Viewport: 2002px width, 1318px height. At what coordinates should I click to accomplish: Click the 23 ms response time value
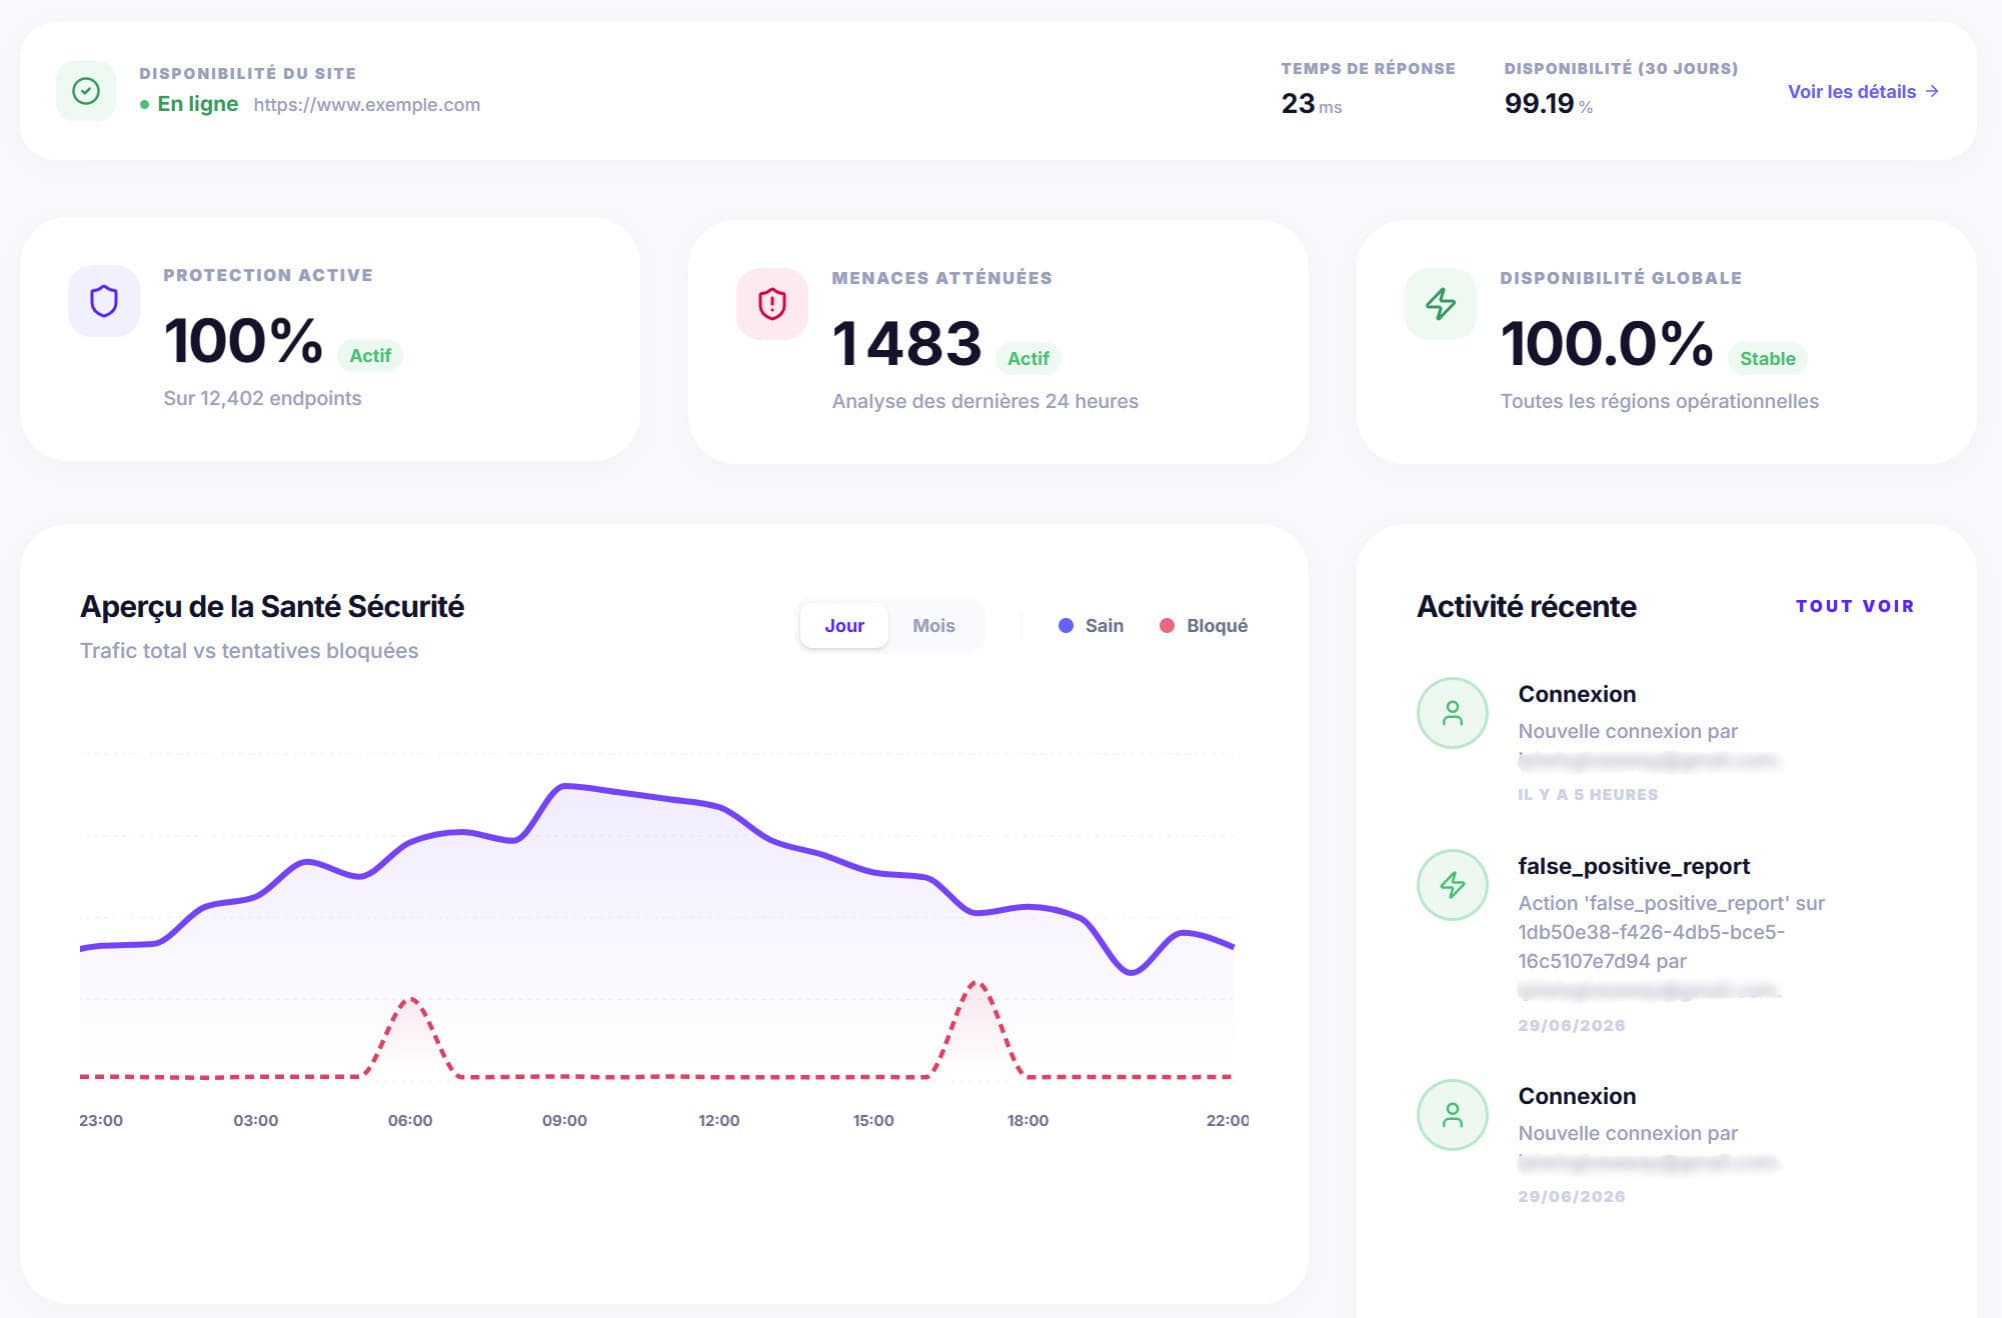tap(1311, 104)
